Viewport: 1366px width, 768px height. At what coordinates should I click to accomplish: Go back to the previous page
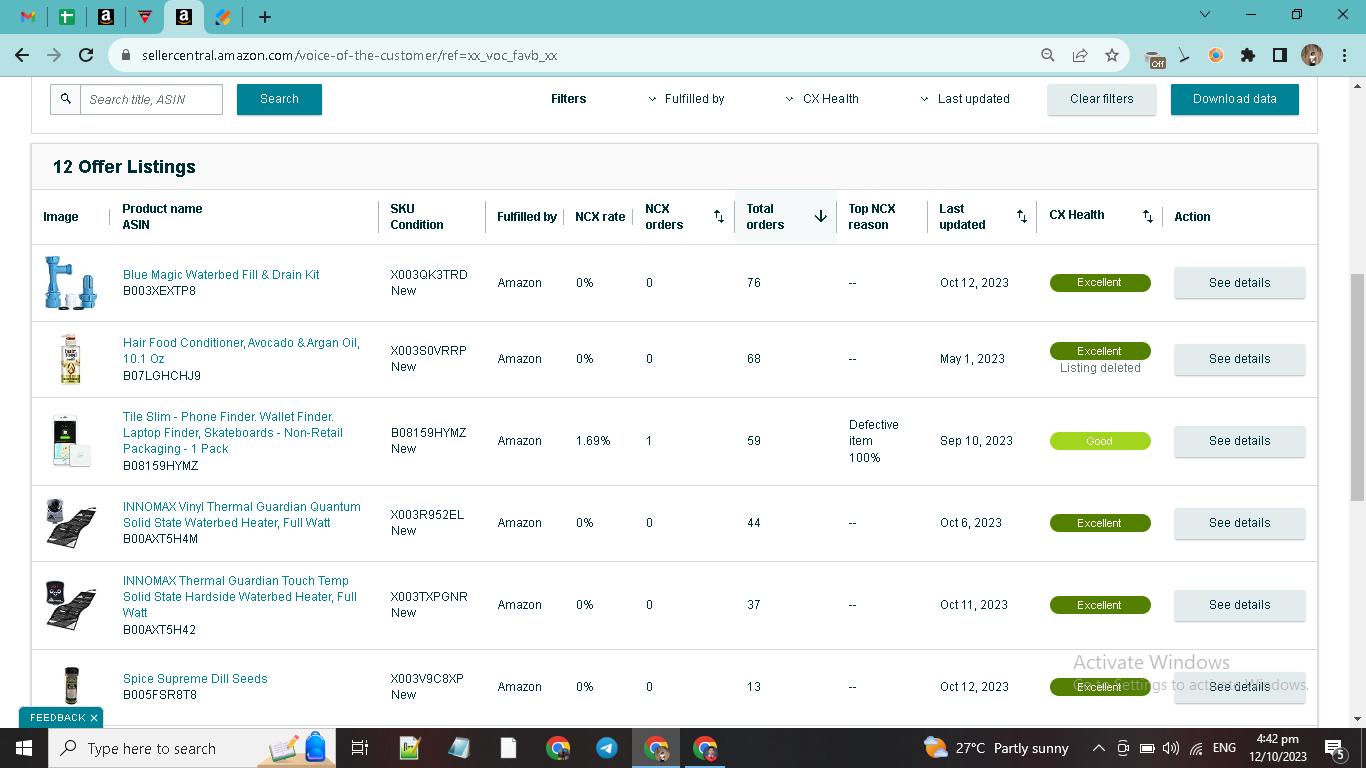point(22,56)
